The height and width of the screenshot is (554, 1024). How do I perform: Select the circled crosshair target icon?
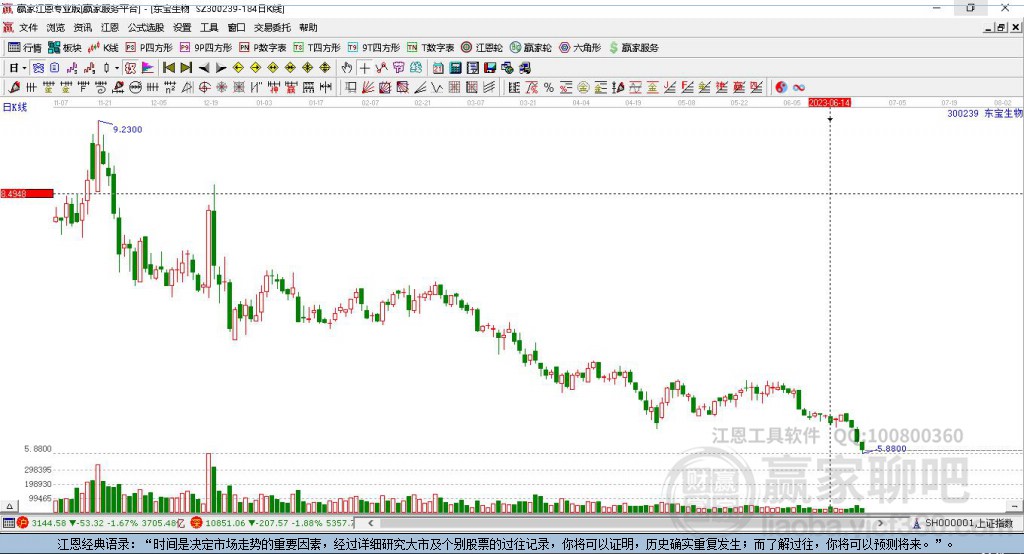pos(204,88)
